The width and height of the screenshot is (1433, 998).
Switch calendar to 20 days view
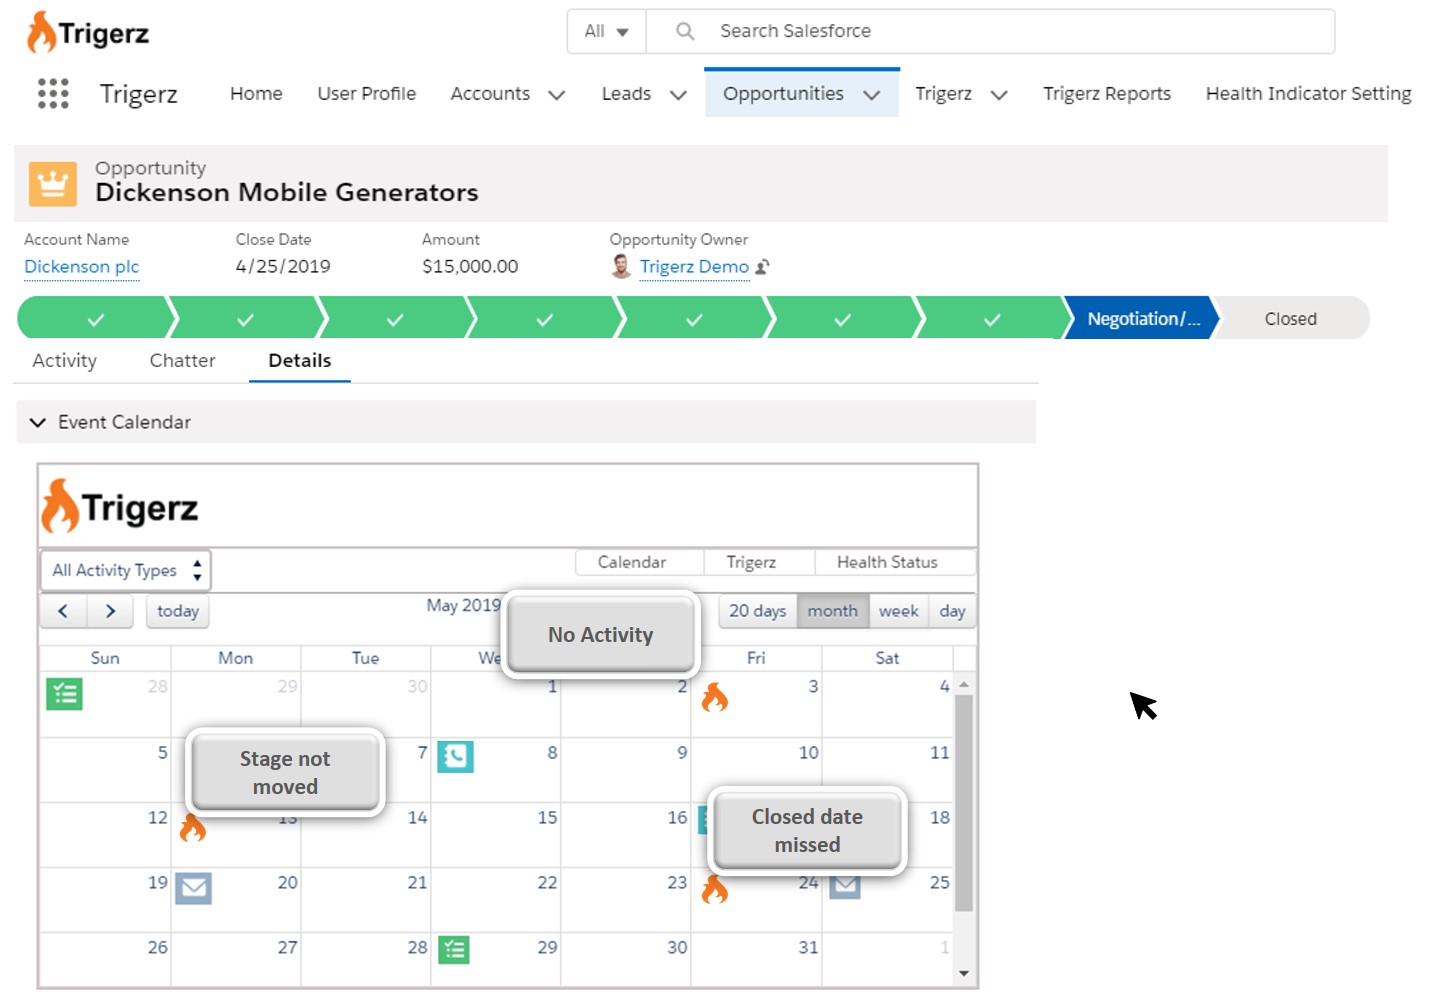758,611
